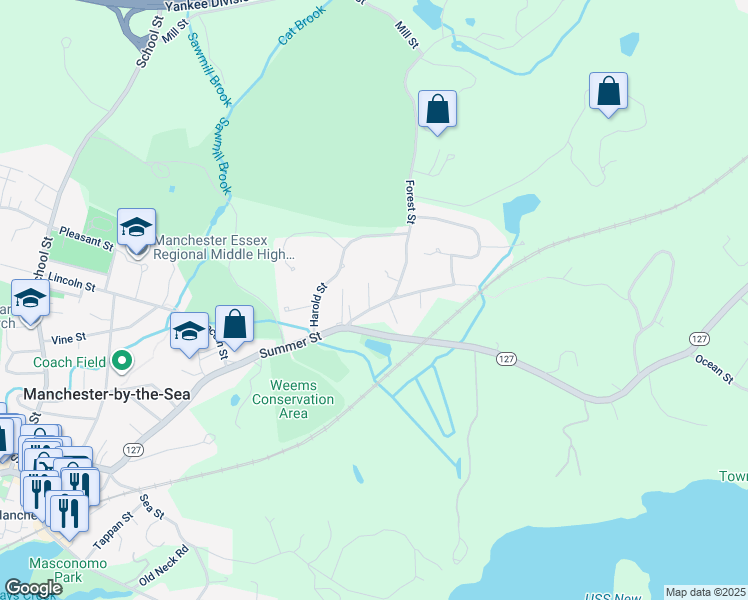Click the Cat Brook label
Screen dimensions: 748x600
tap(301, 25)
